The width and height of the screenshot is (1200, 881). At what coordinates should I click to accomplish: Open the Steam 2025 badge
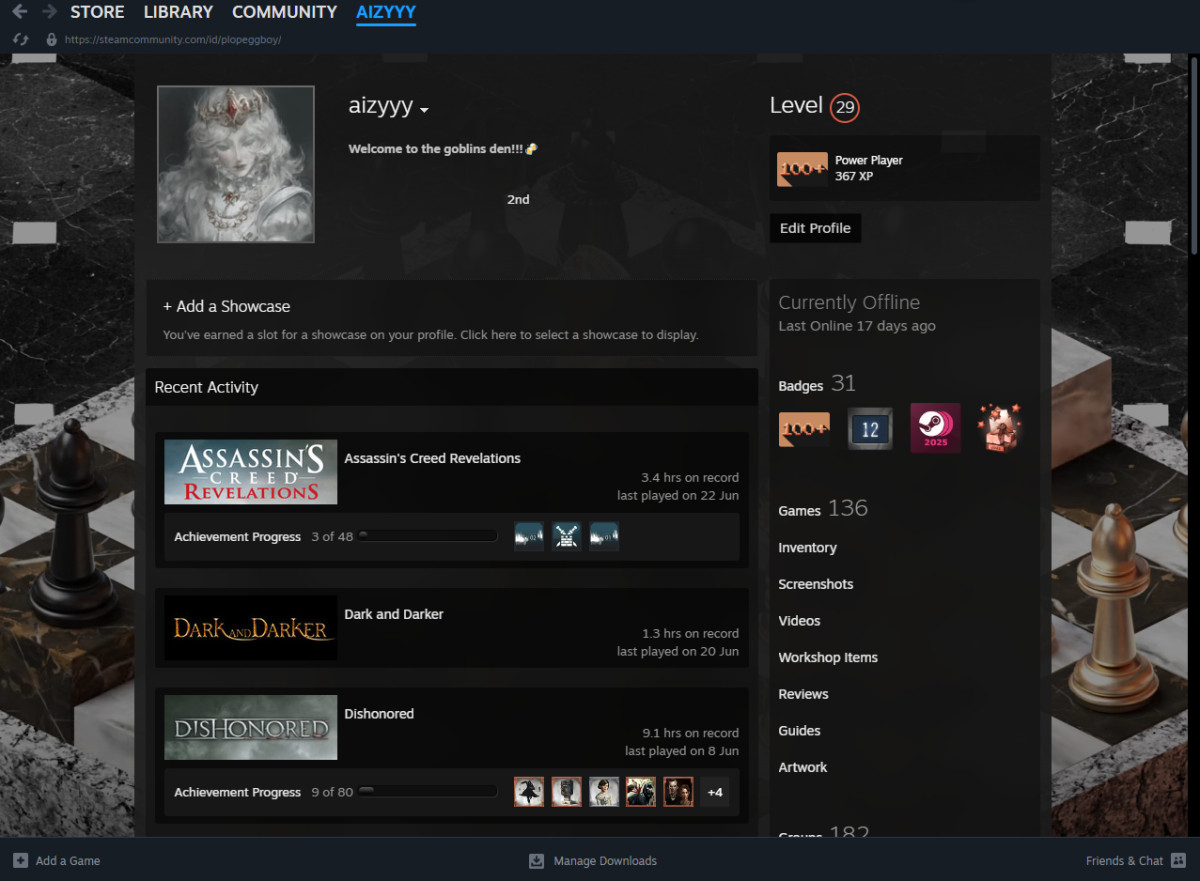[x=935, y=428]
